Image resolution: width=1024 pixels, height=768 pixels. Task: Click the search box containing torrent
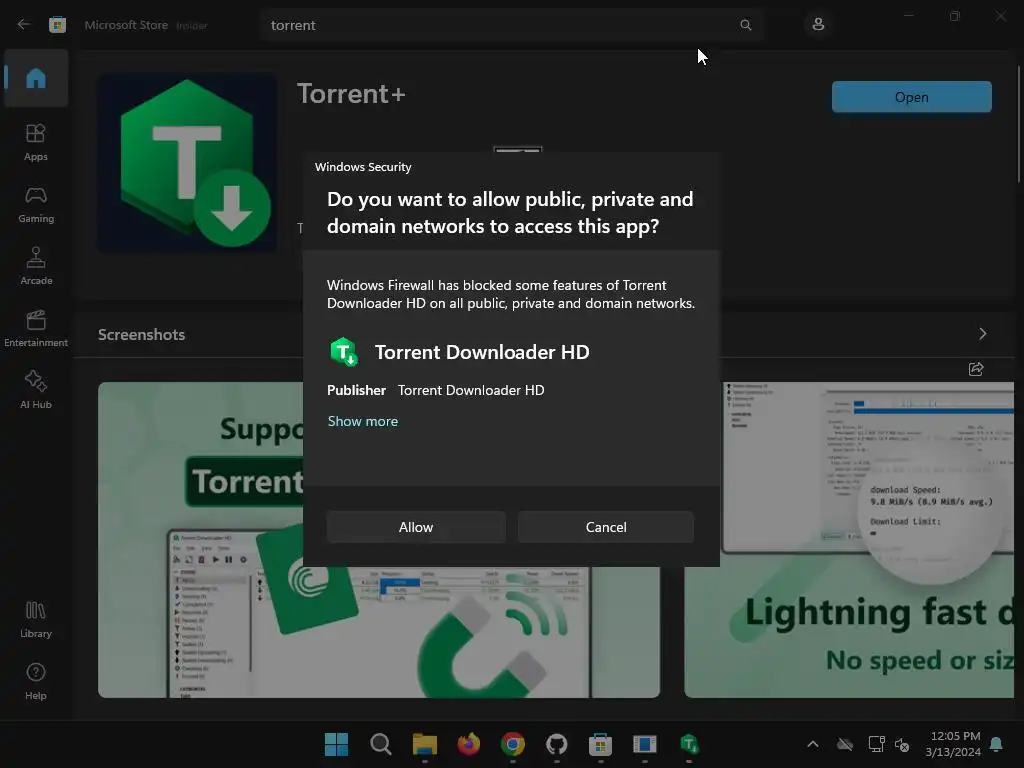[x=511, y=25]
